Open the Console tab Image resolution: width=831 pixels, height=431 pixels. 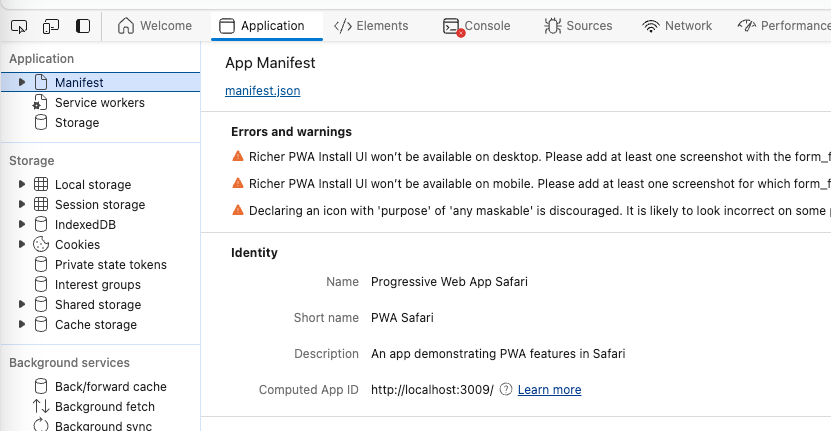[x=476, y=26]
